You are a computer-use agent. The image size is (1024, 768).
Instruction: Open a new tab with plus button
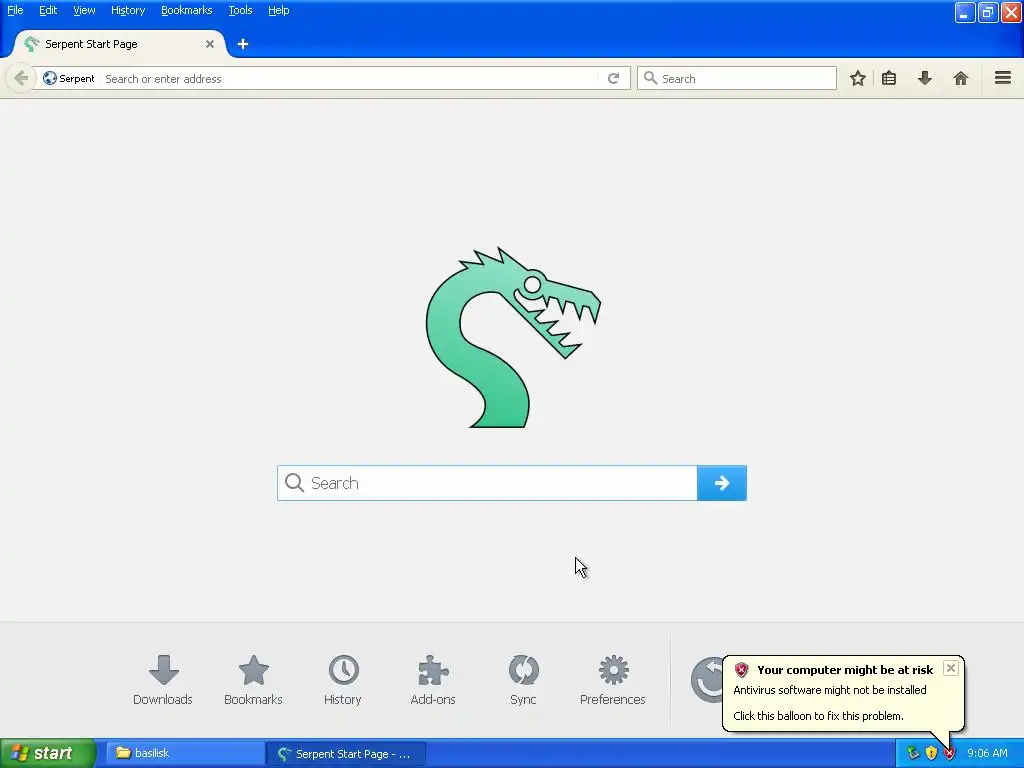[x=243, y=44]
